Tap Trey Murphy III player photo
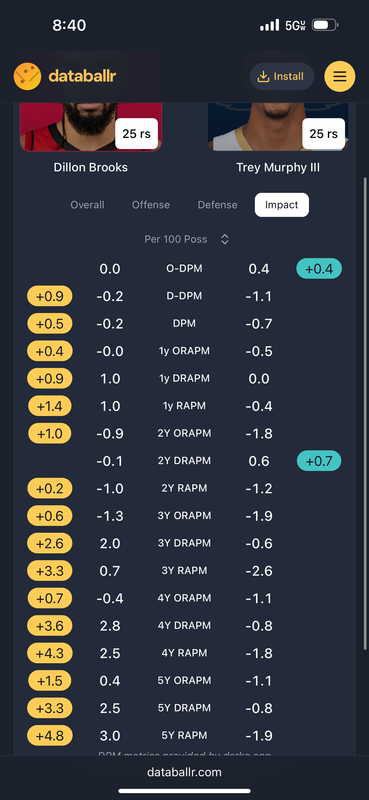Image resolution: width=369 pixels, height=800 pixels. 278,126
